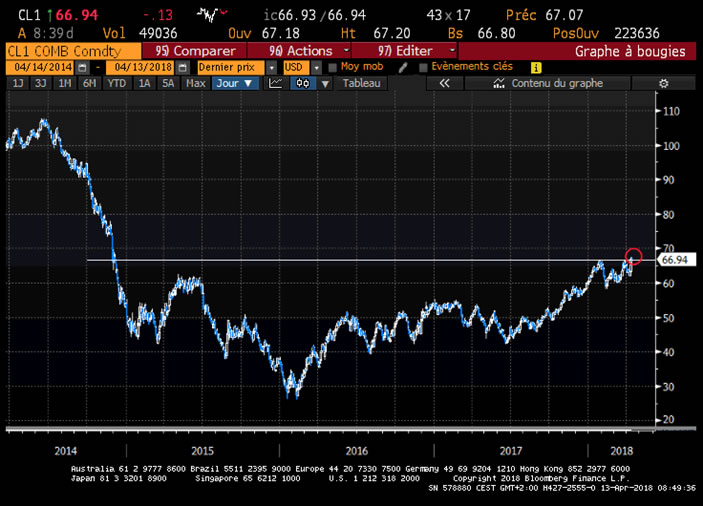Select the candlestick chart type icon
The width and height of the screenshot is (703, 506).
(x=301, y=84)
